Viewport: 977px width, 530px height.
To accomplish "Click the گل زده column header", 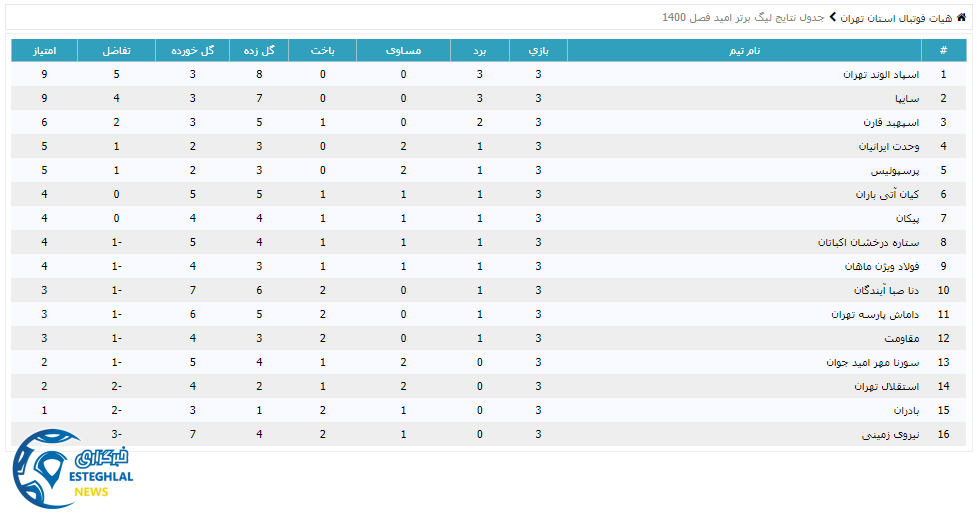I will 259,50.
